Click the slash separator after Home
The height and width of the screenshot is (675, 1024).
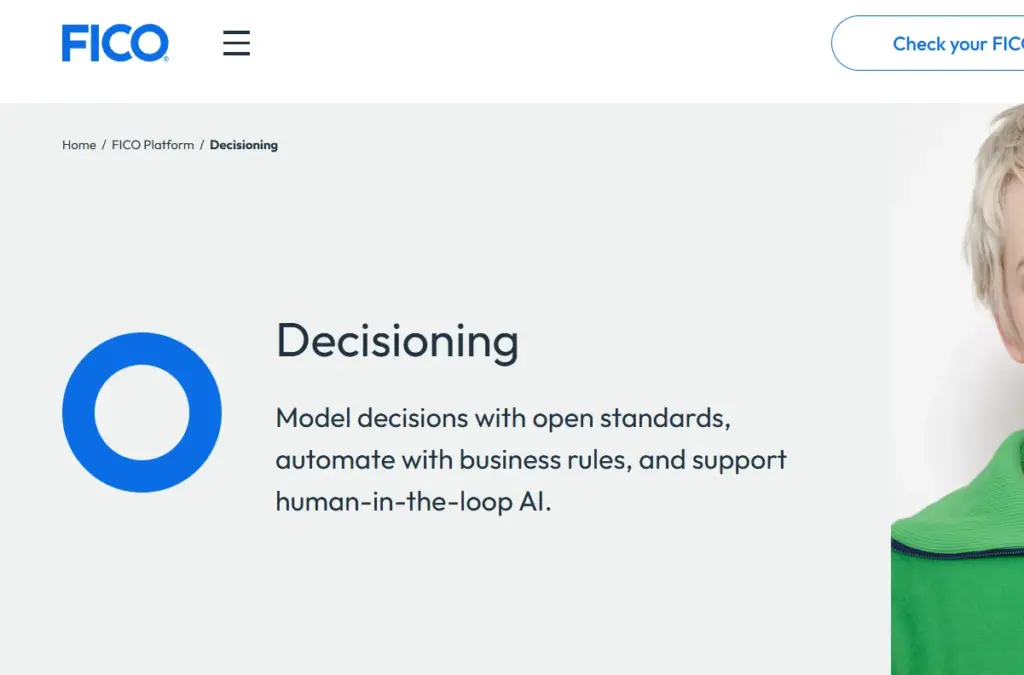click(104, 145)
